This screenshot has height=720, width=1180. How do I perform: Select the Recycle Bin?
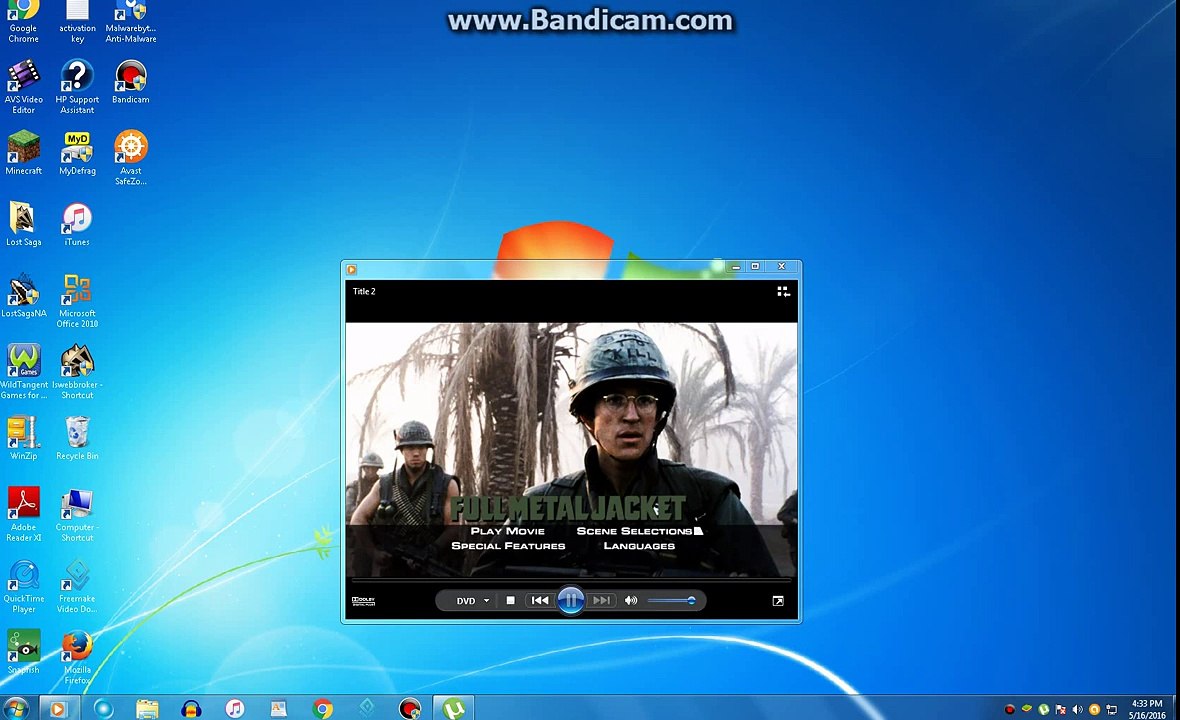(x=77, y=438)
